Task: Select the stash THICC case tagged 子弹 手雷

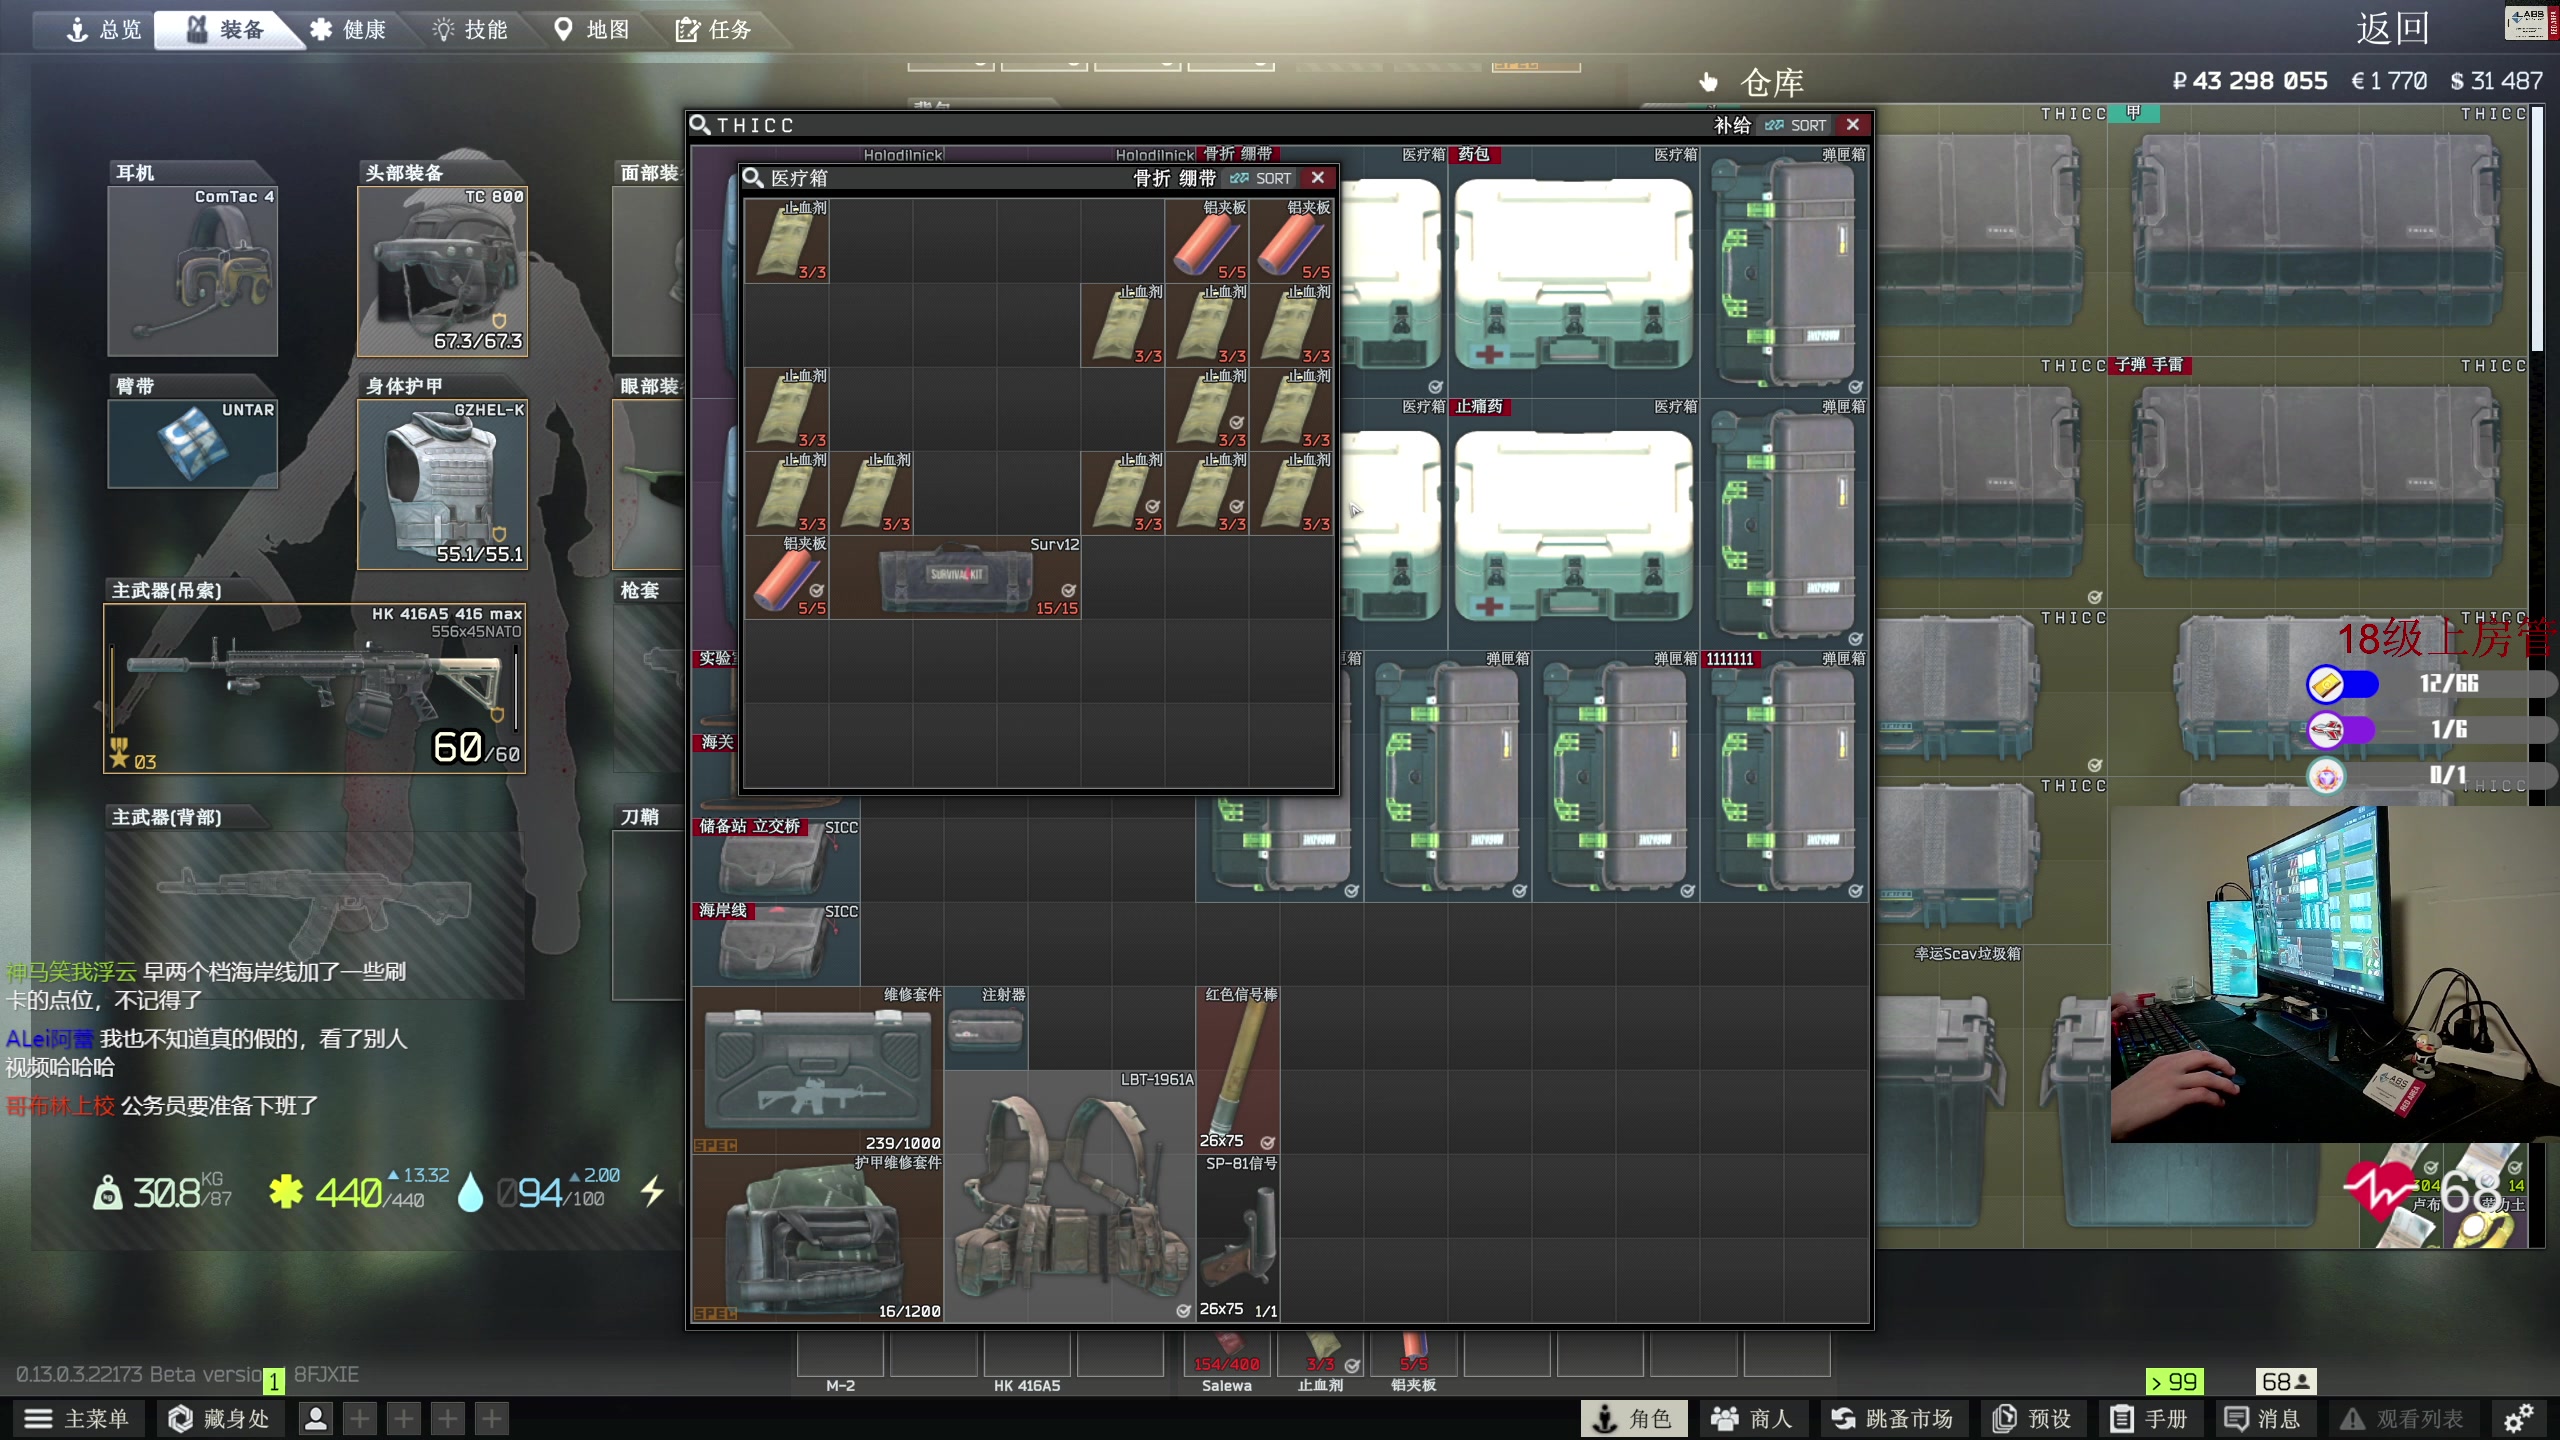Action: (x=2320, y=483)
